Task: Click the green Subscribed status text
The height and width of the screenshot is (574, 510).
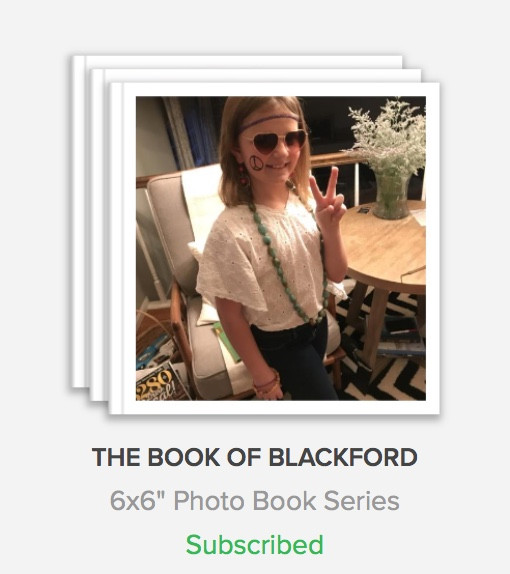Action: 254,545
